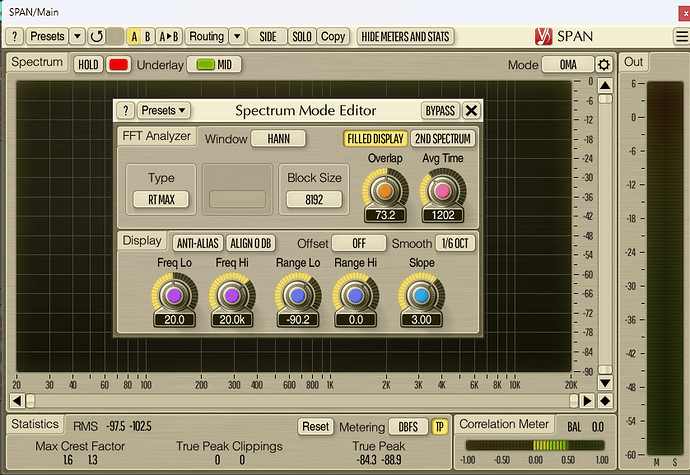690x475 pixels.
Task: Toggle ANTI-ALIAS display option
Action: tap(198, 243)
